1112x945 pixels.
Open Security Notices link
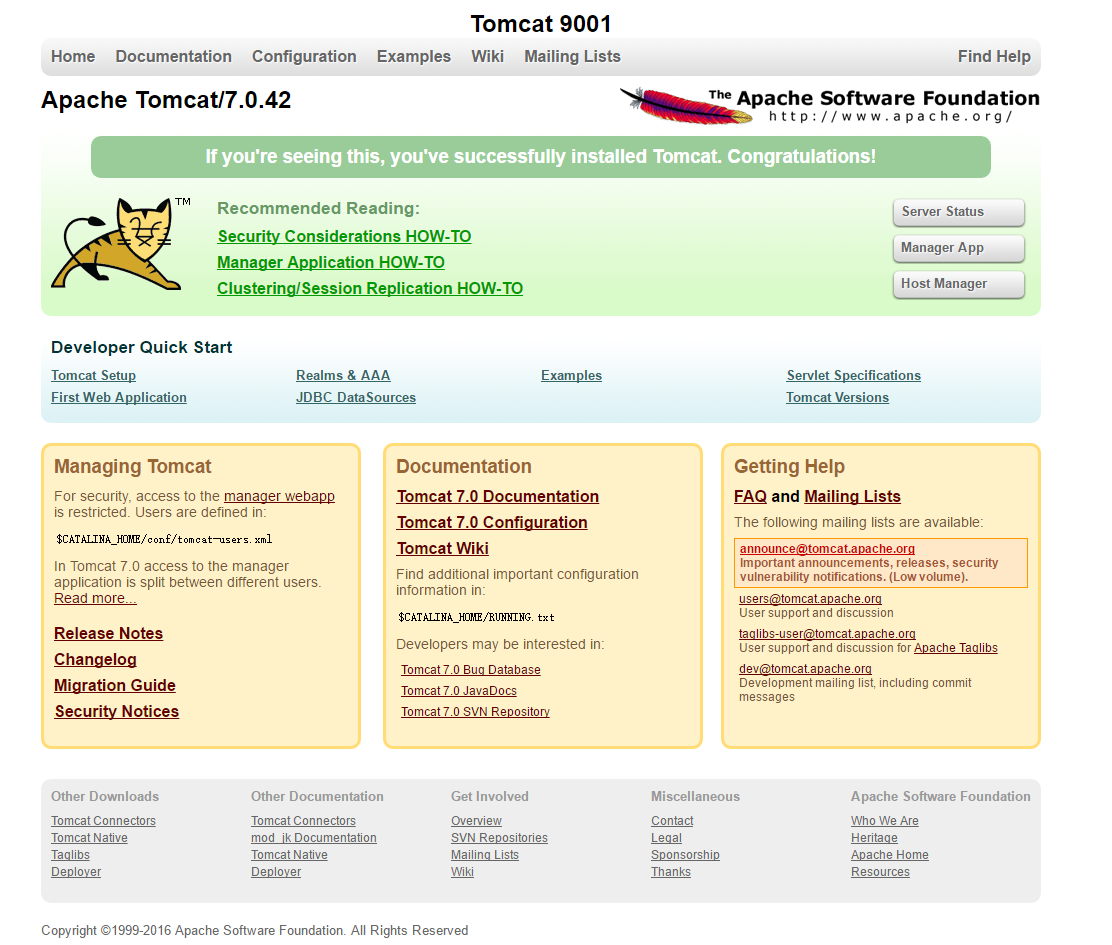pyautogui.click(x=117, y=711)
